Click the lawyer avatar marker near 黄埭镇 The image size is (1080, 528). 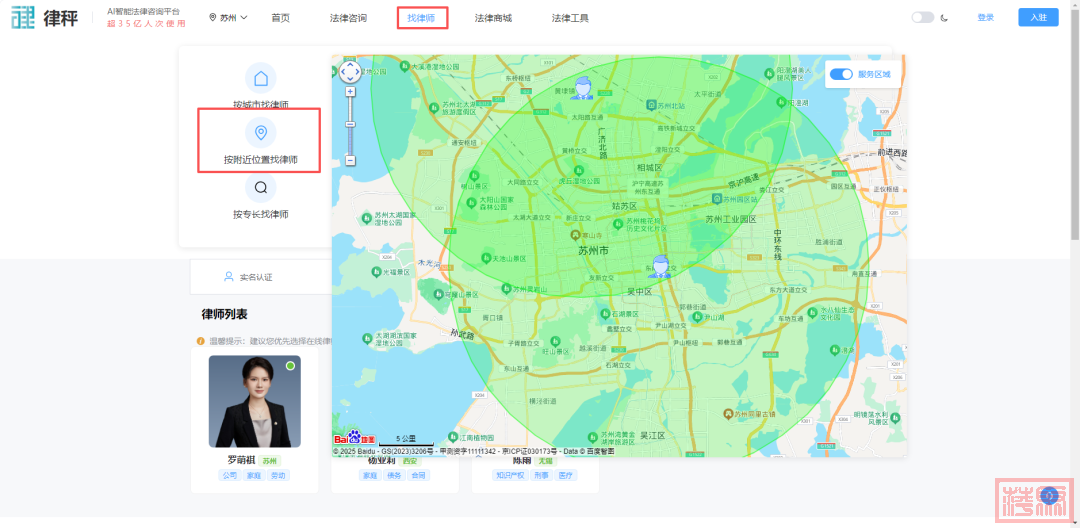click(582, 89)
